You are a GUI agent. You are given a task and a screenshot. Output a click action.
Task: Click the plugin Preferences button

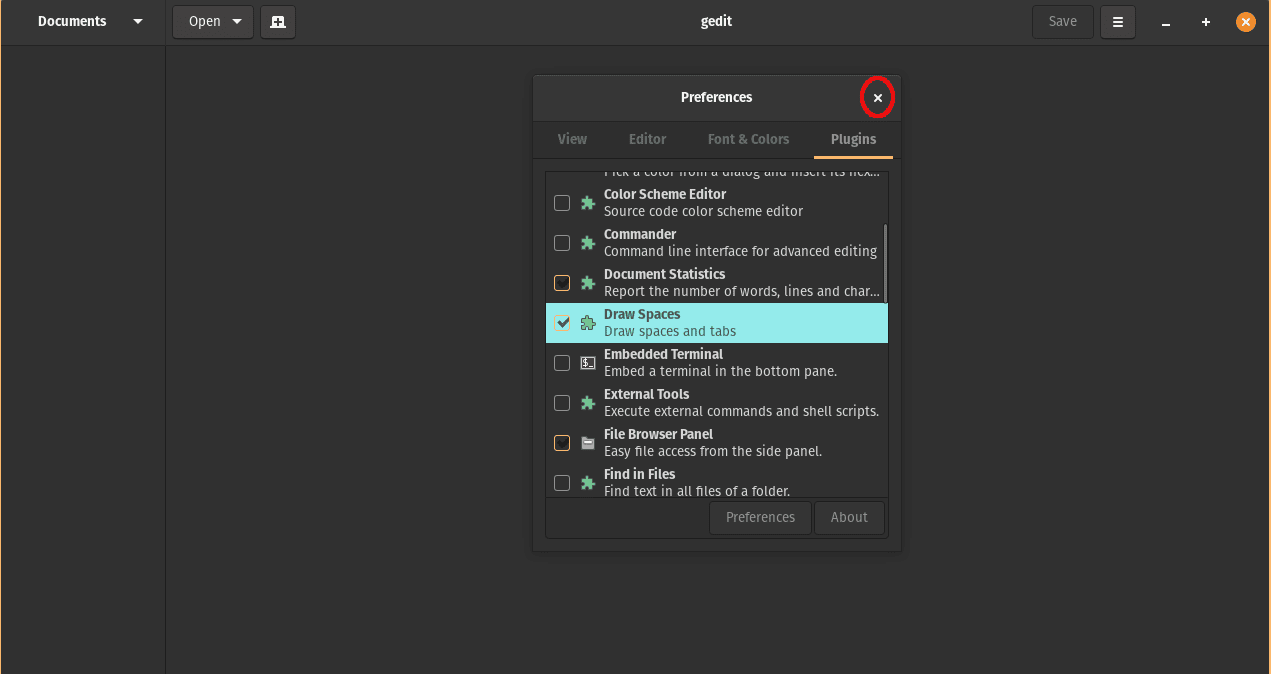click(760, 517)
